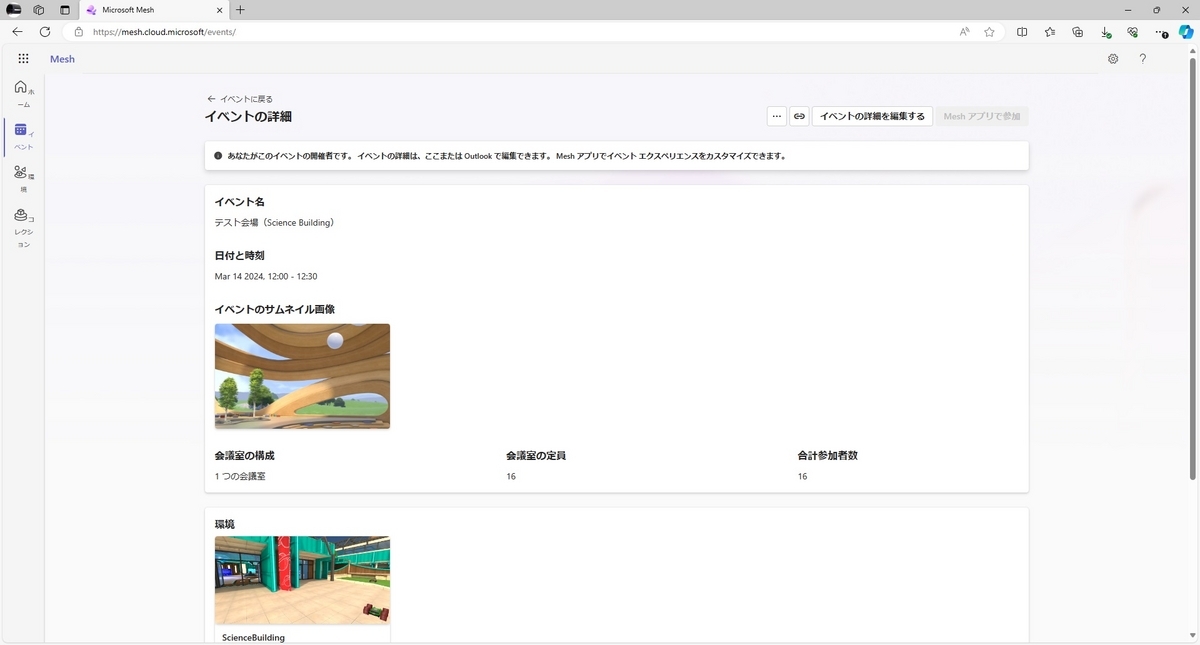1200x645 pixels.
Task: Click the イベントの詳細を編集する button
Action: click(873, 116)
